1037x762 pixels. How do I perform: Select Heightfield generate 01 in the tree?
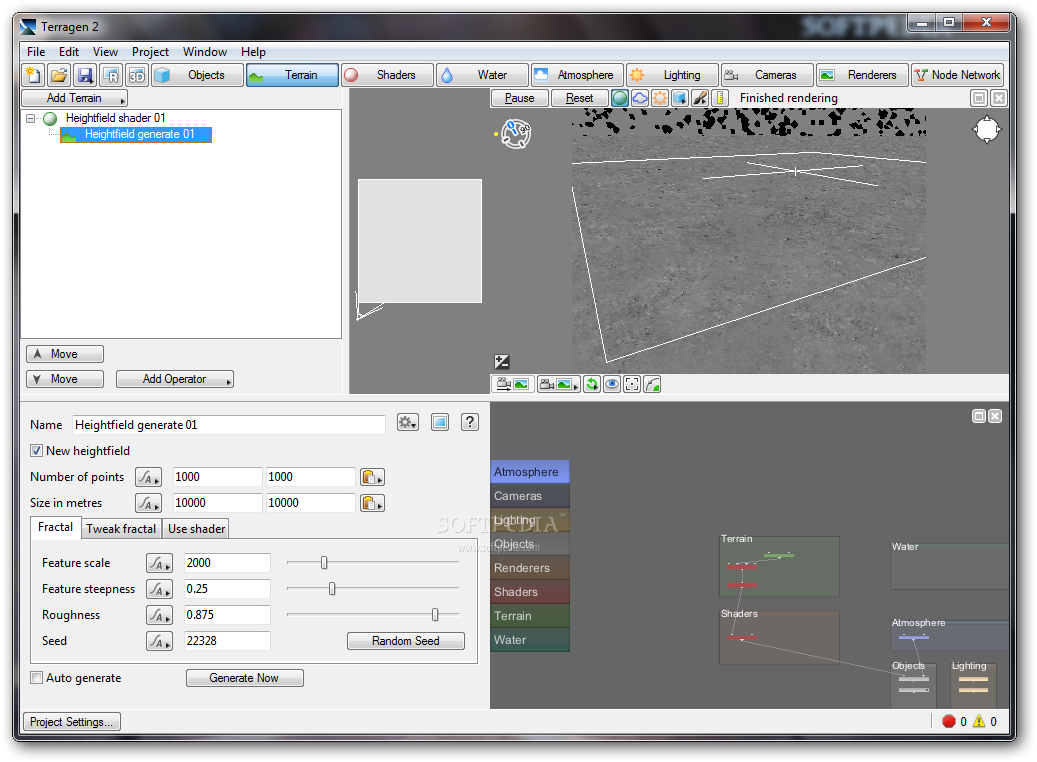coord(136,135)
